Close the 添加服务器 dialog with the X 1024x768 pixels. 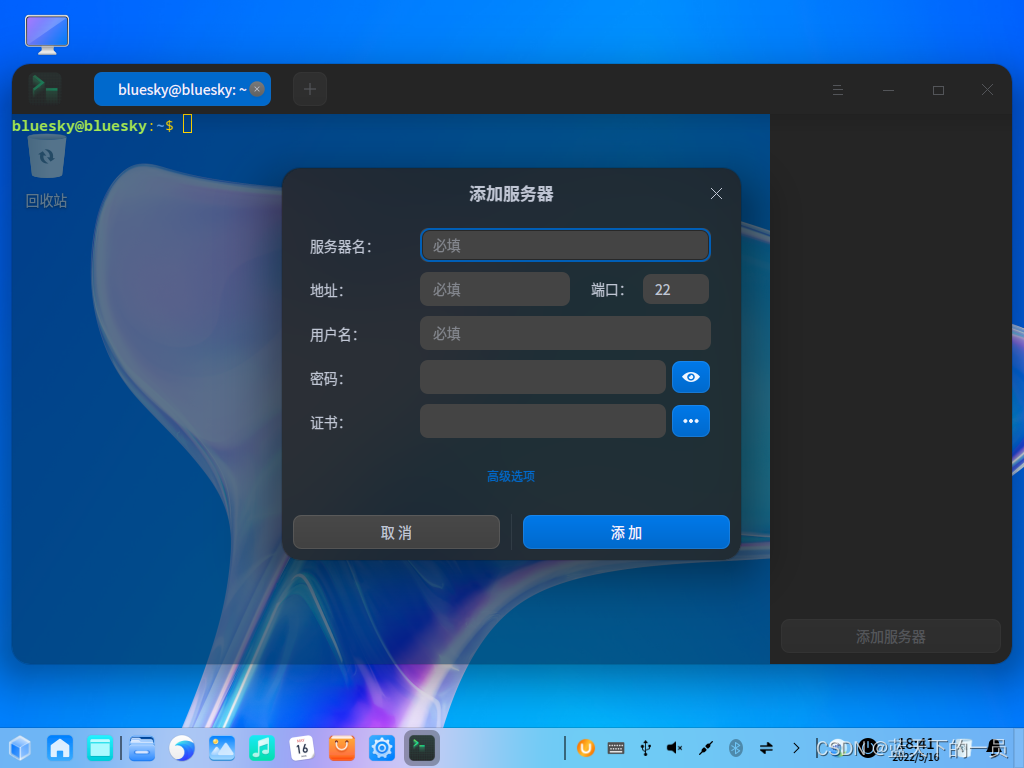pos(716,193)
